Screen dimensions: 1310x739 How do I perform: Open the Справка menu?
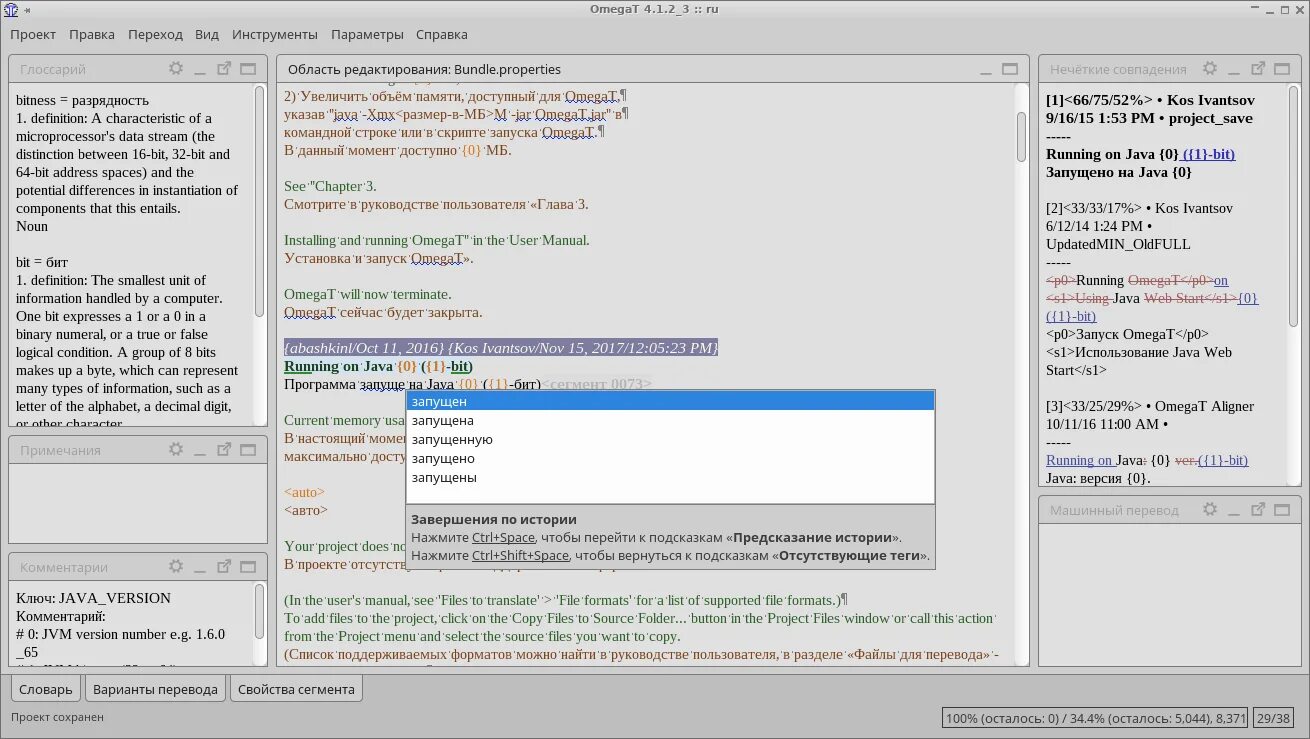(x=441, y=34)
